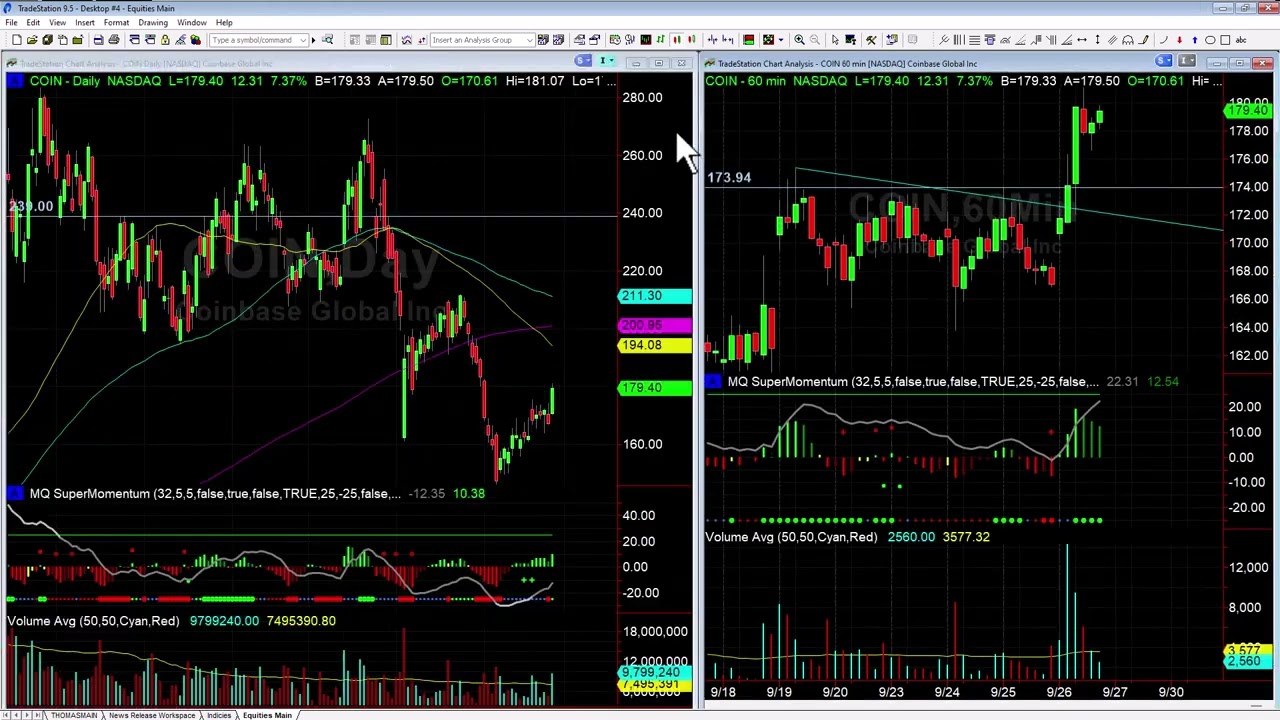
Task: Click the New document toolbar icon
Action: pyautogui.click(x=17, y=40)
